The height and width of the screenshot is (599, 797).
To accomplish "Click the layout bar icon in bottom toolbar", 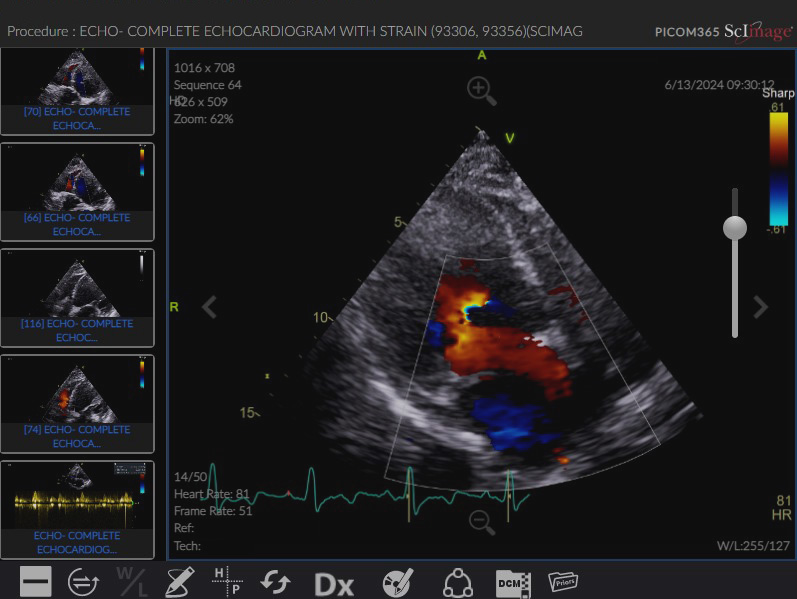I will pos(35,581).
